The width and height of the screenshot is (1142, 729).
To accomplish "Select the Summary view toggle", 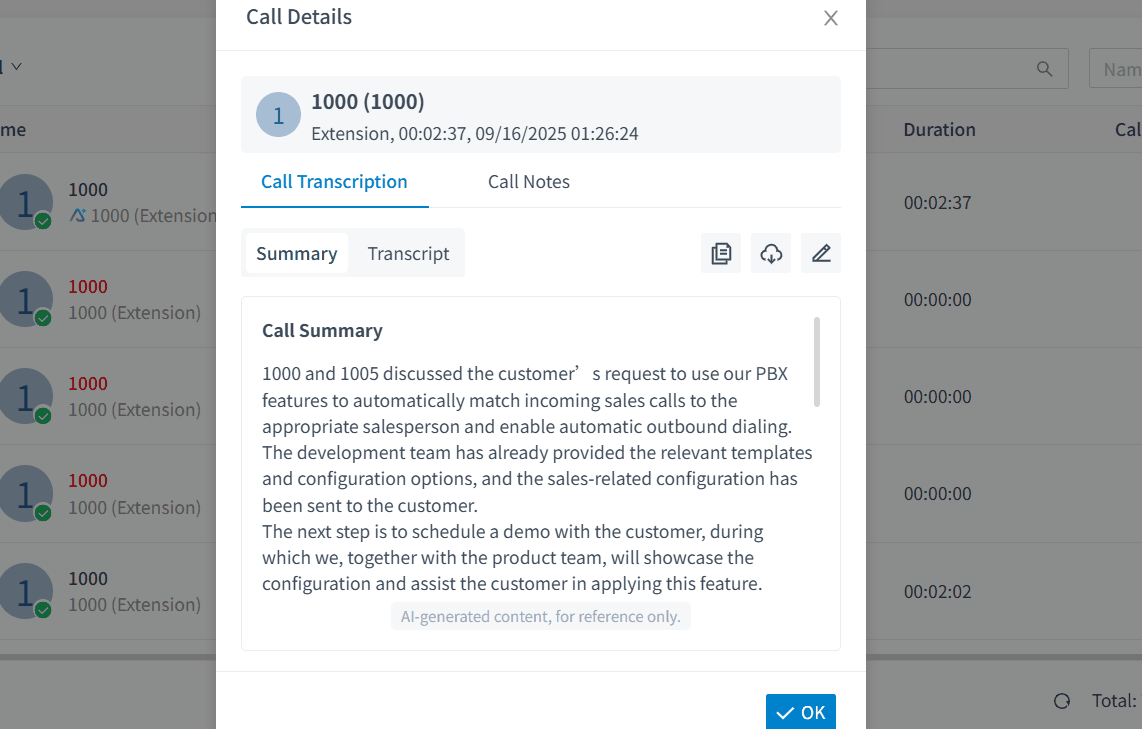I will (296, 254).
